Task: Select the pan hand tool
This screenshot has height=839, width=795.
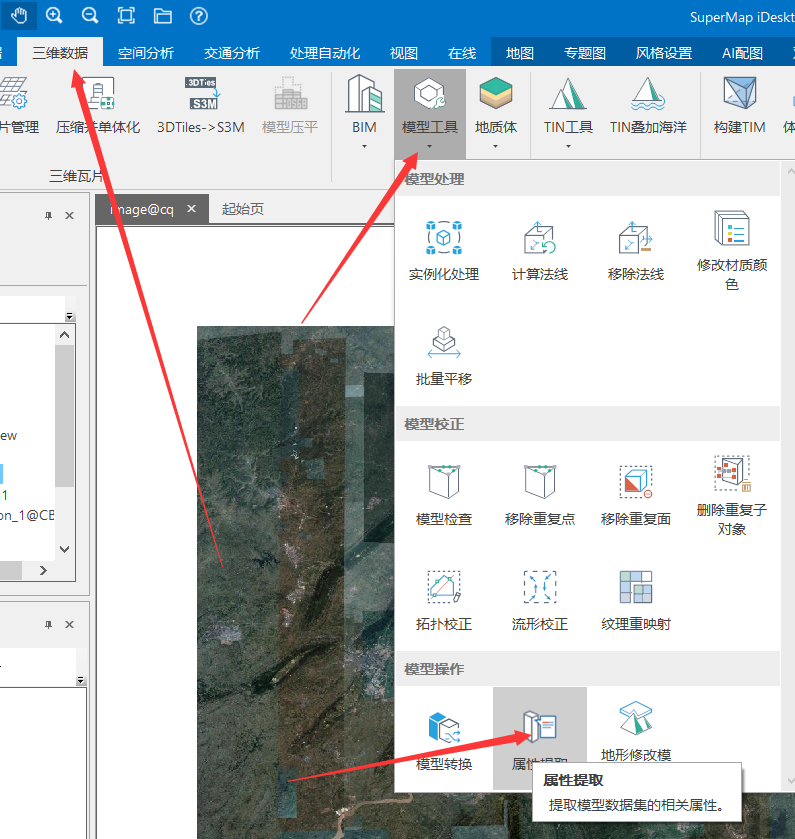Action: 19,16
